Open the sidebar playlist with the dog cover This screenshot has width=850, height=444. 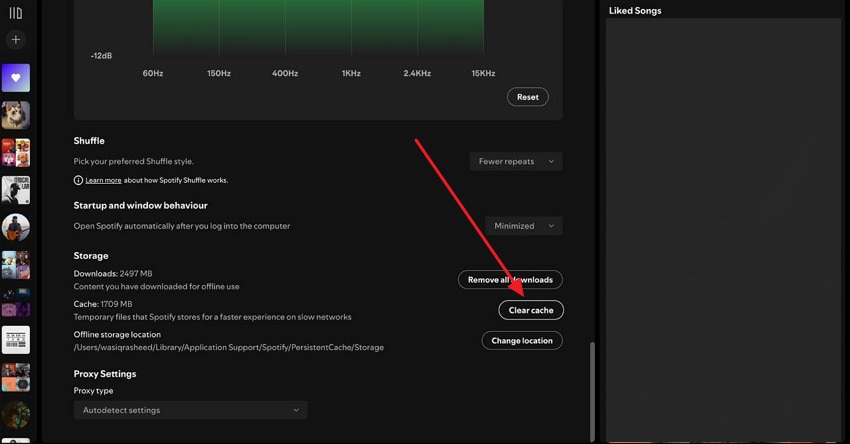click(16, 115)
